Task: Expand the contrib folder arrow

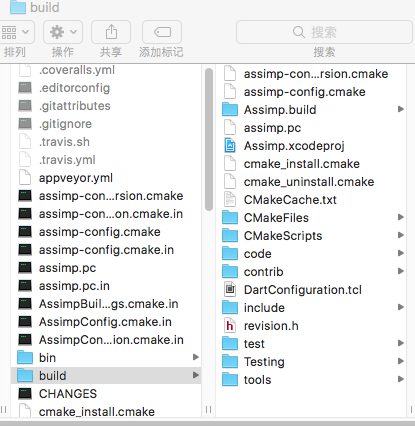Action: tap(401, 271)
